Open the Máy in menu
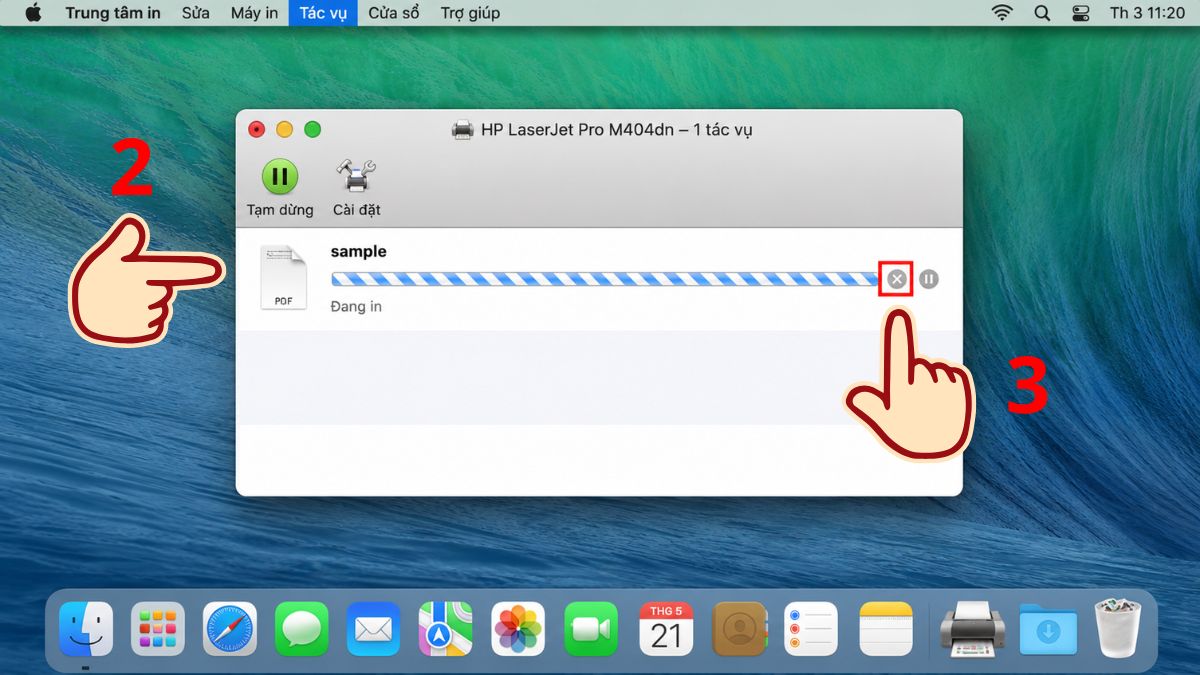This screenshot has height=675, width=1200. click(x=254, y=13)
